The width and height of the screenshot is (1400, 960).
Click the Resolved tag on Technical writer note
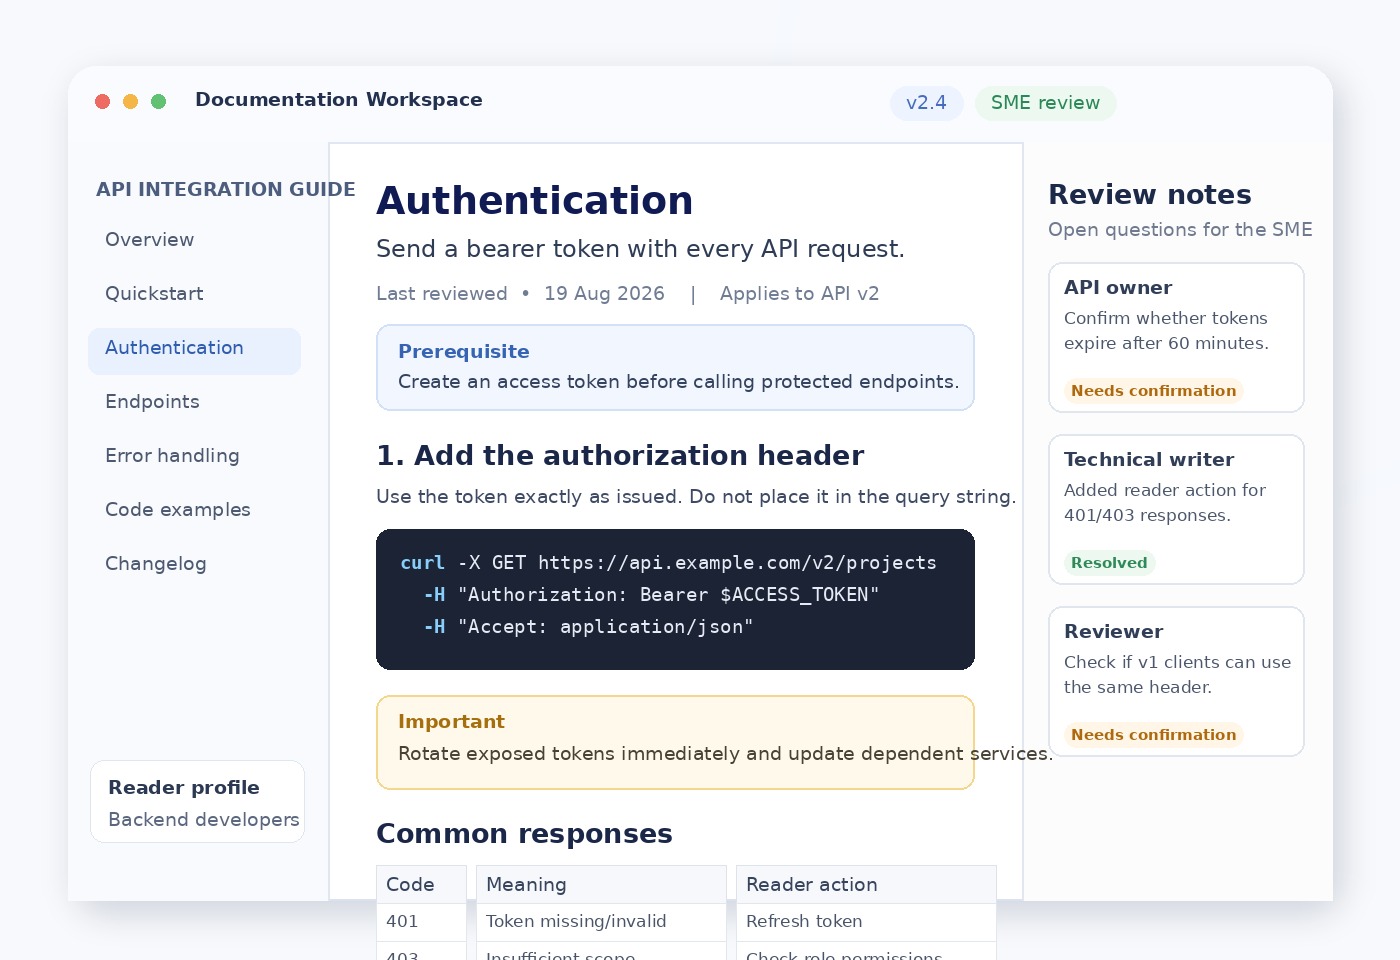[x=1109, y=563]
